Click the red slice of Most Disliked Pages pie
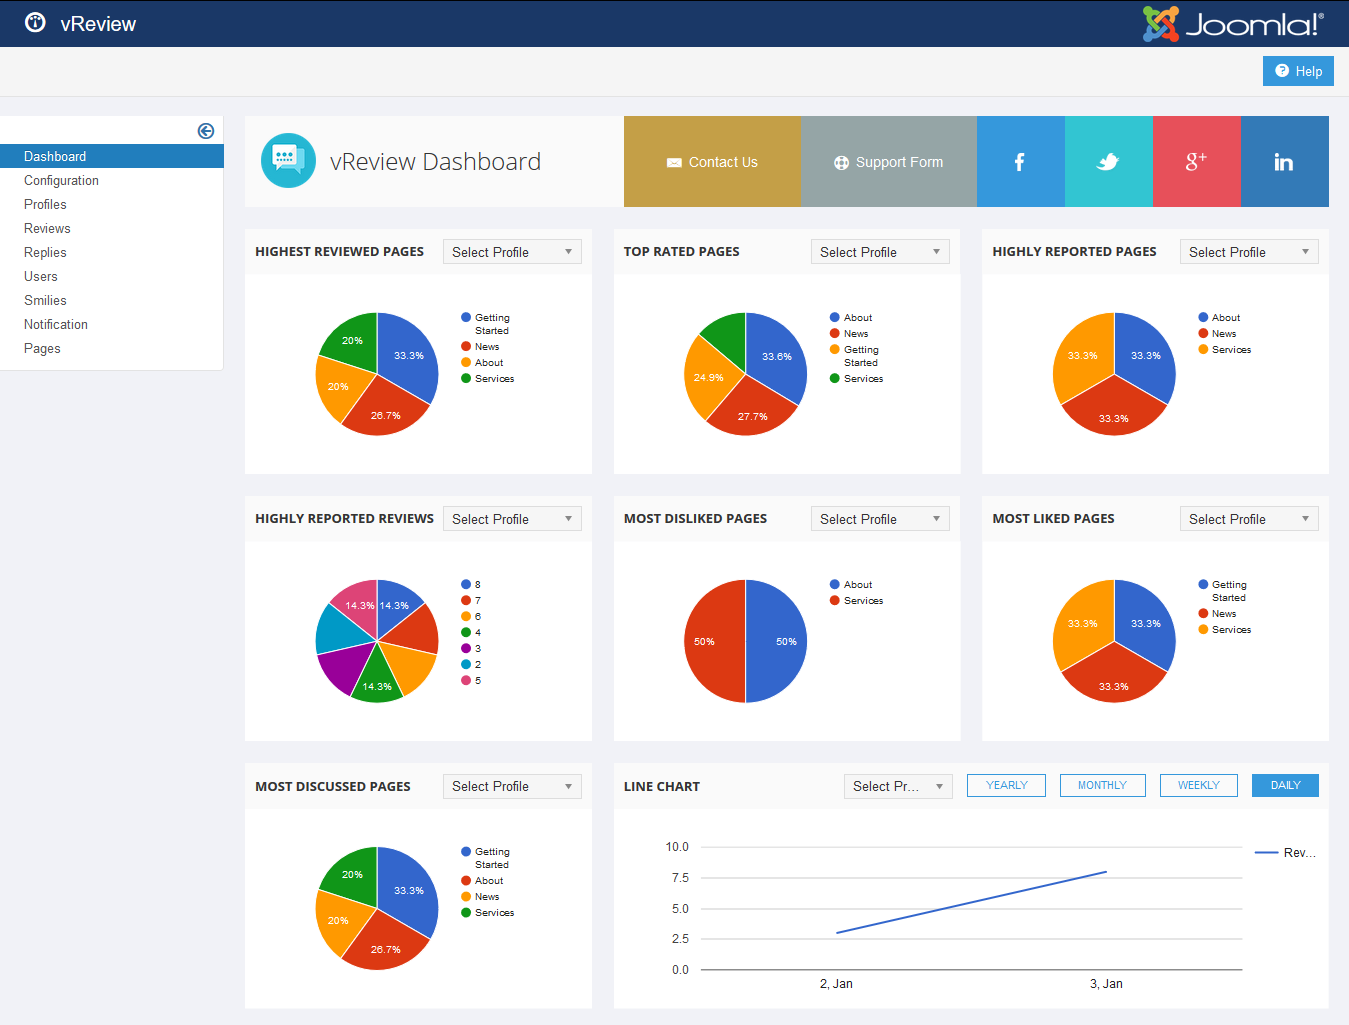Image resolution: width=1349 pixels, height=1025 pixels. [x=714, y=641]
